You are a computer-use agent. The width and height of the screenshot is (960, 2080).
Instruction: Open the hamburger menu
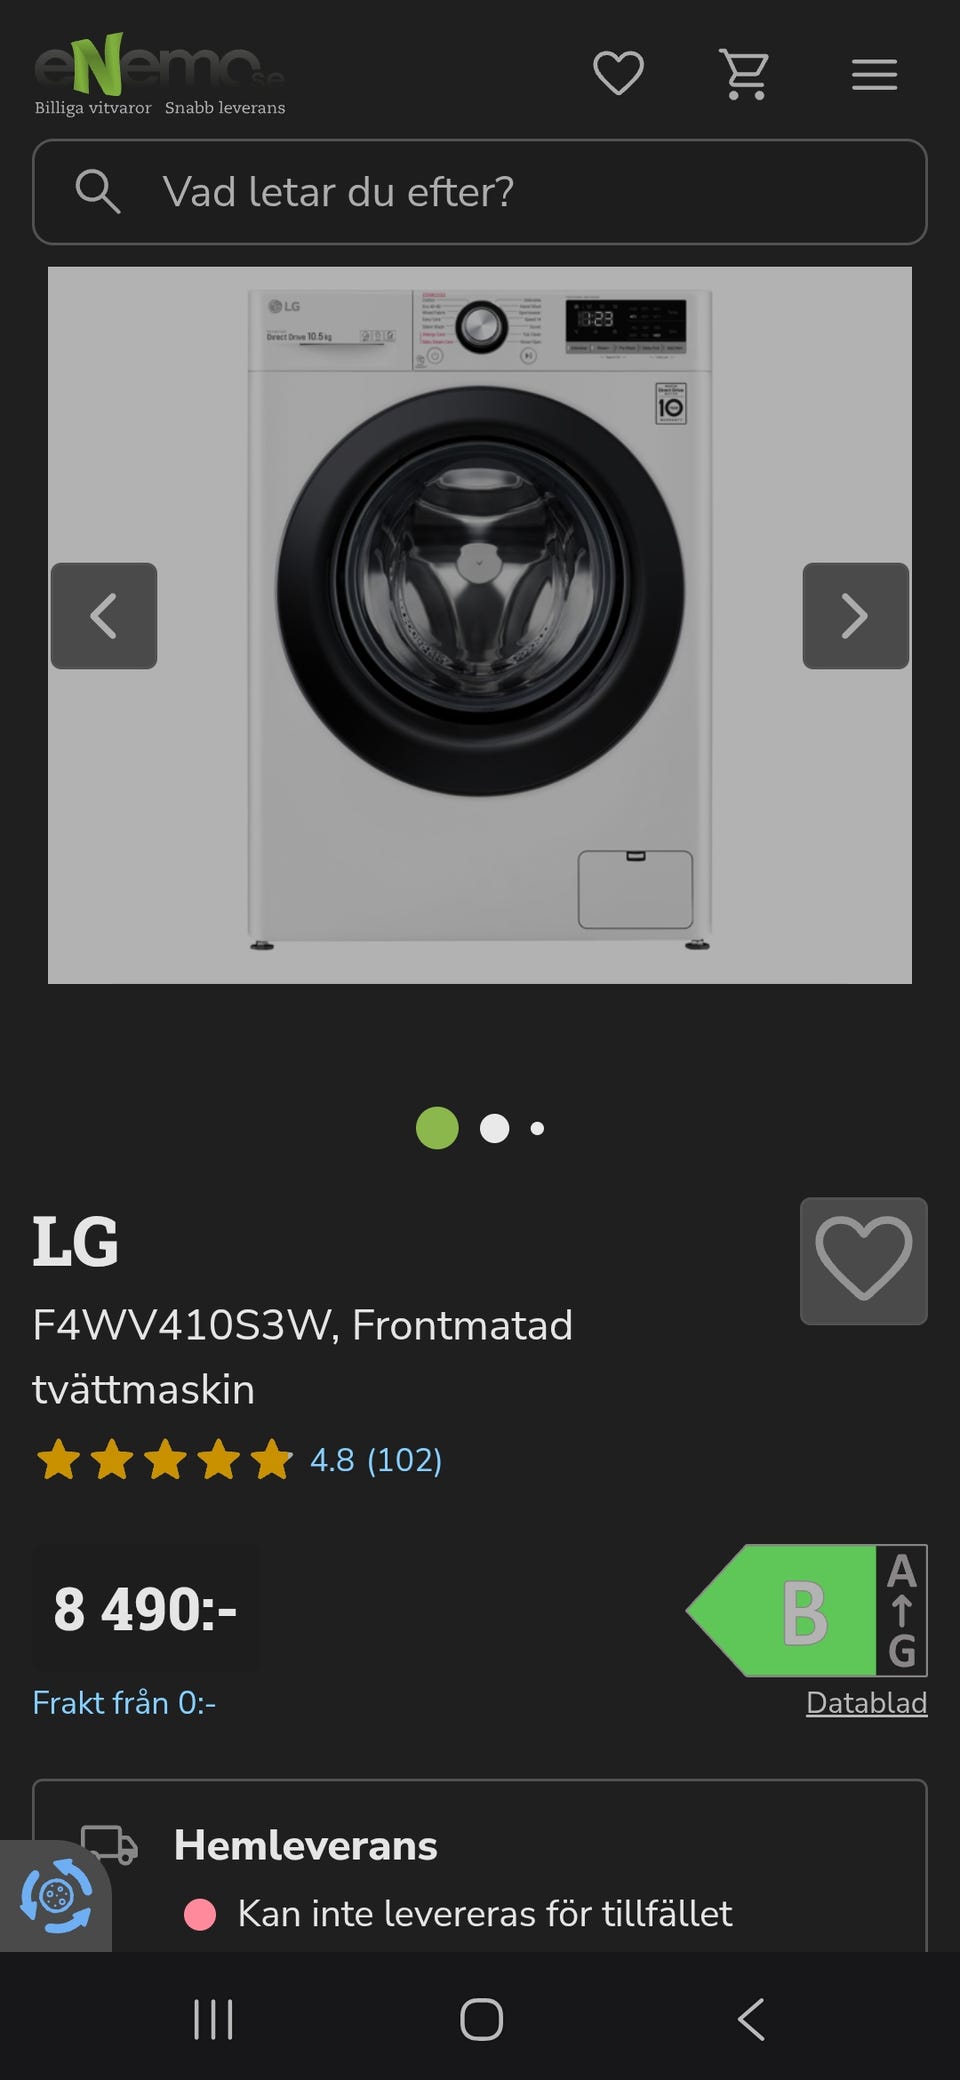(874, 74)
